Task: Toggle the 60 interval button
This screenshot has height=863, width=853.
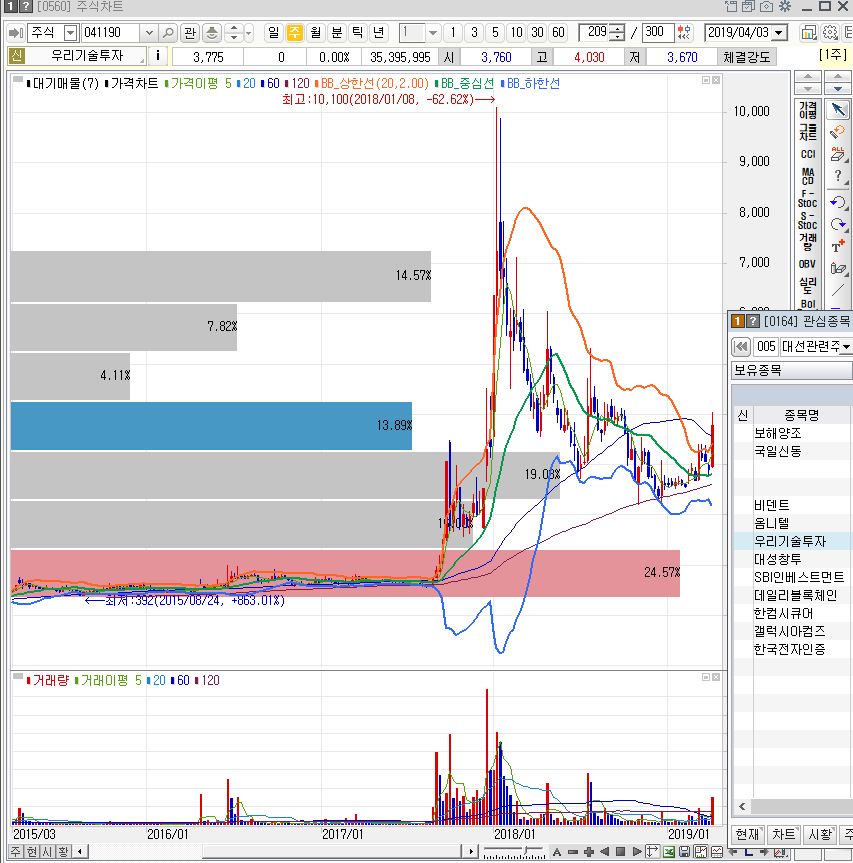Action: click(x=558, y=32)
